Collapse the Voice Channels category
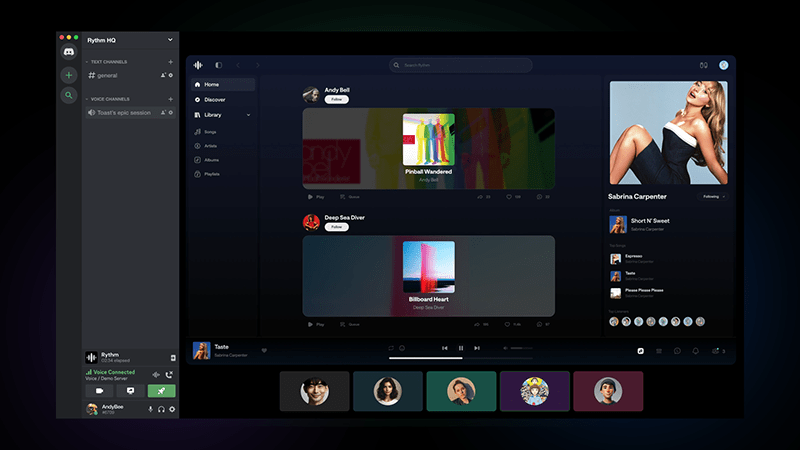This screenshot has height=450, width=800. pyautogui.click(x=107, y=99)
